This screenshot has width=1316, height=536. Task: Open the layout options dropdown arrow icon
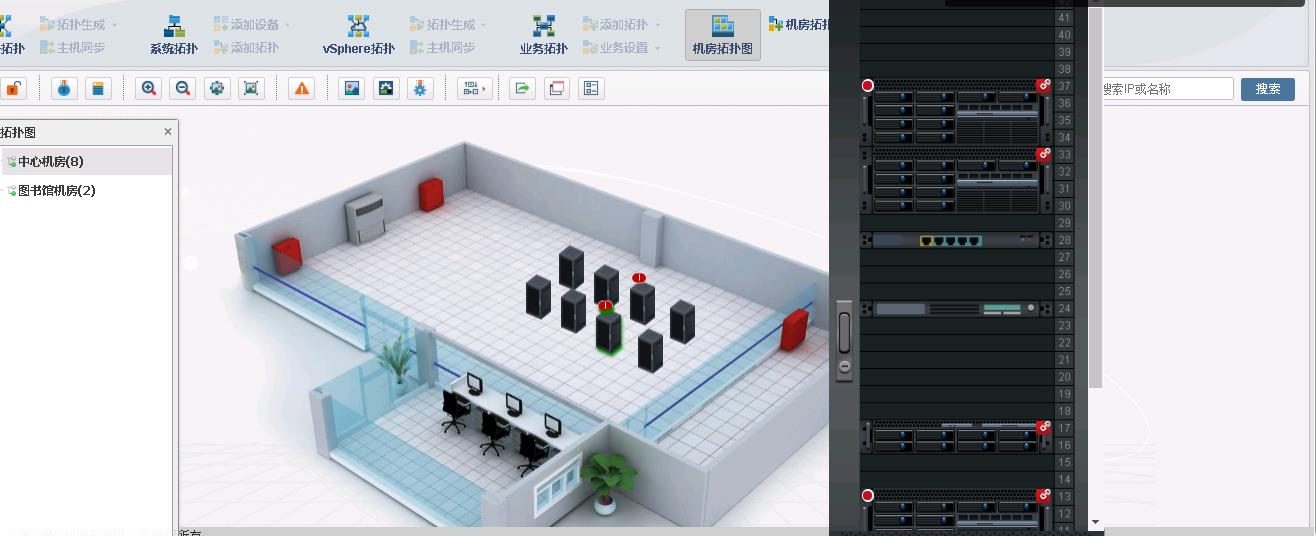474,89
